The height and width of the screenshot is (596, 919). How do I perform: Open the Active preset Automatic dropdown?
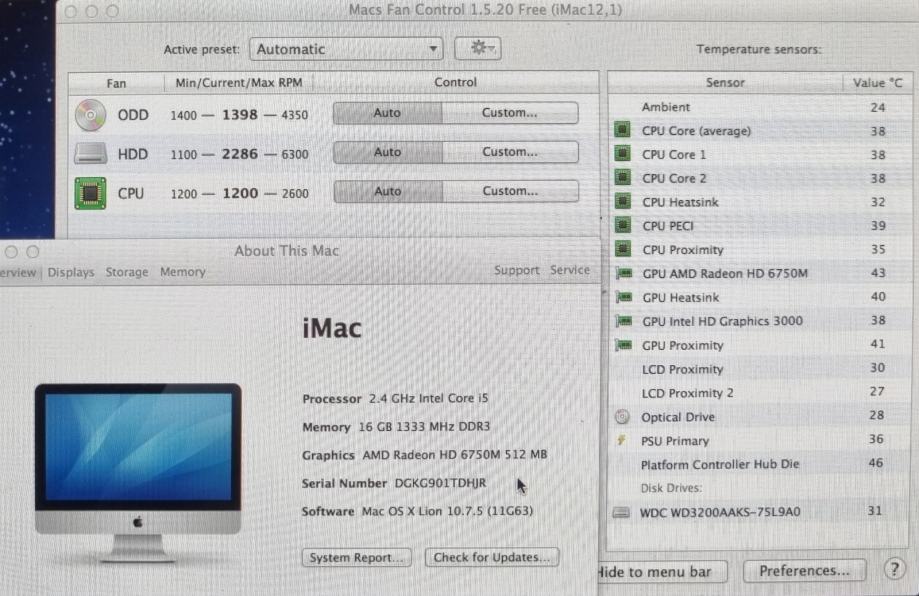coord(346,49)
